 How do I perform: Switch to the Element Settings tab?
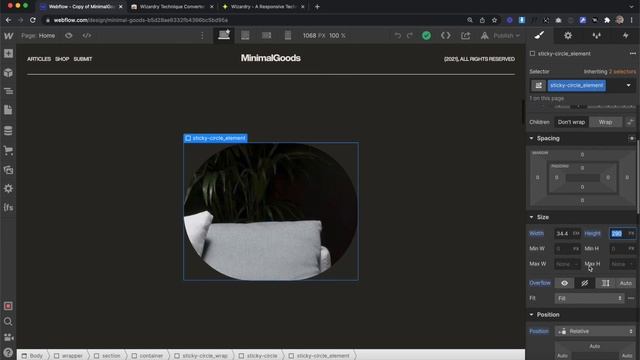568,36
